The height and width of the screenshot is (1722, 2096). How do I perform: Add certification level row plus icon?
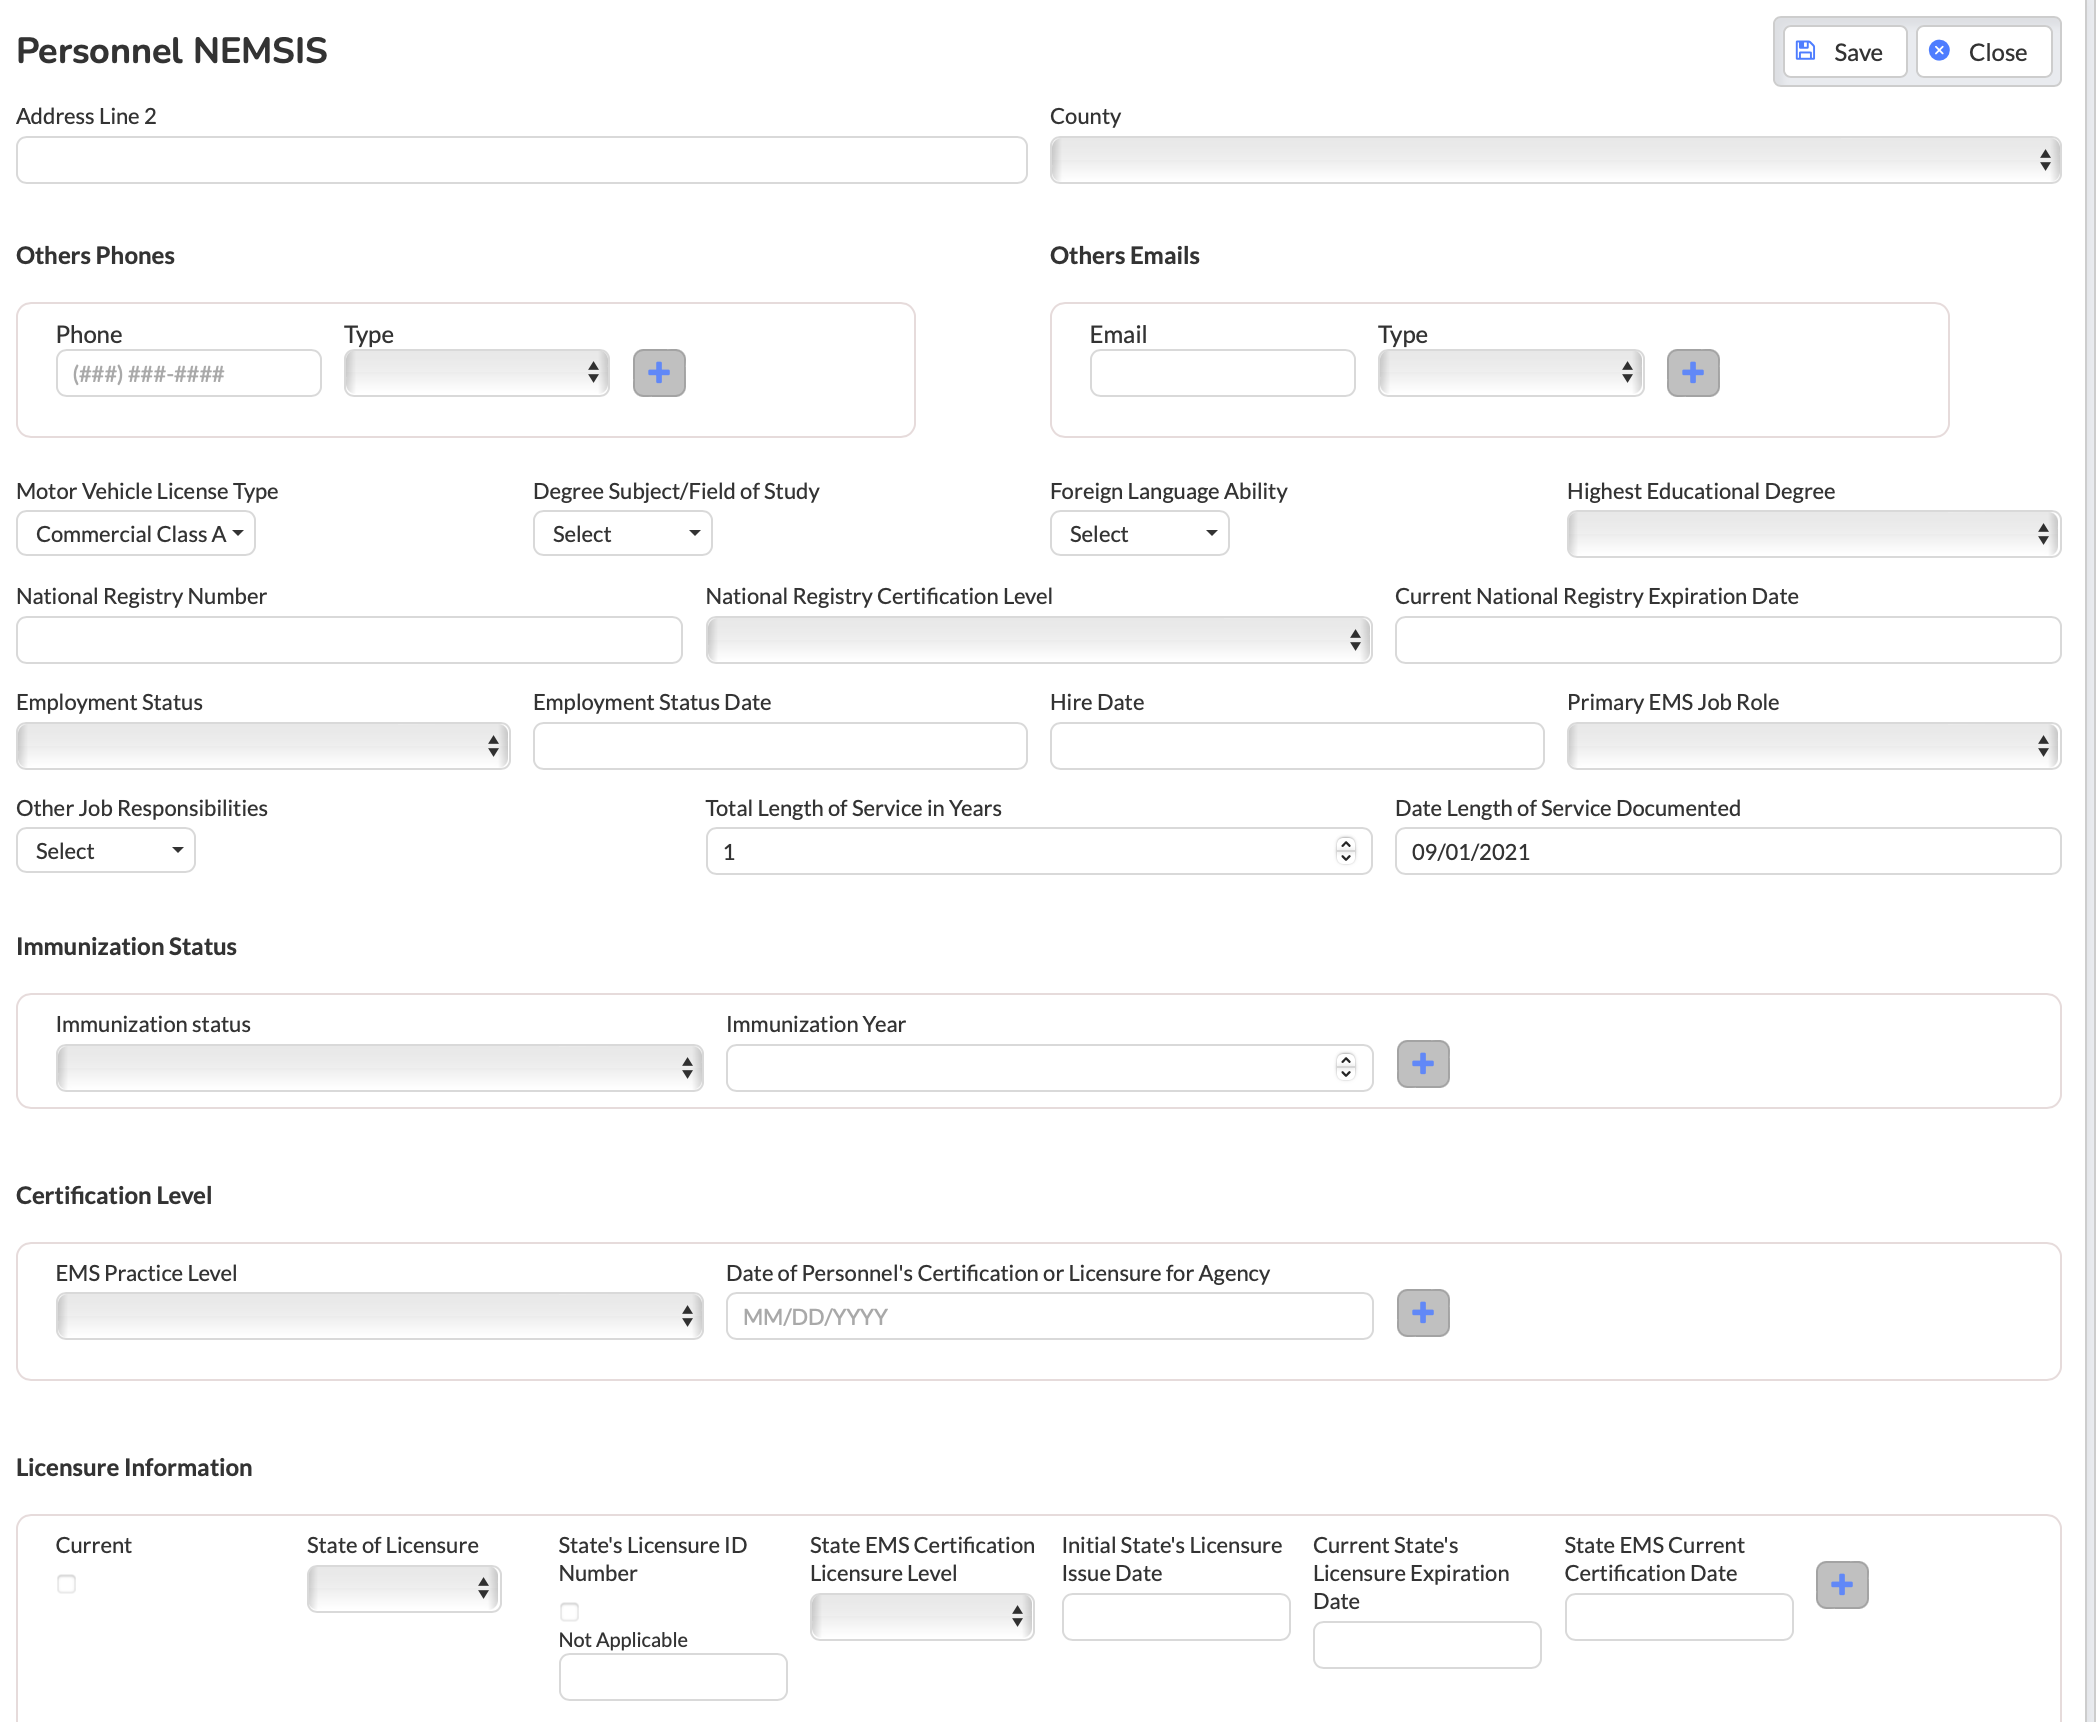click(x=1423, y=1313)
